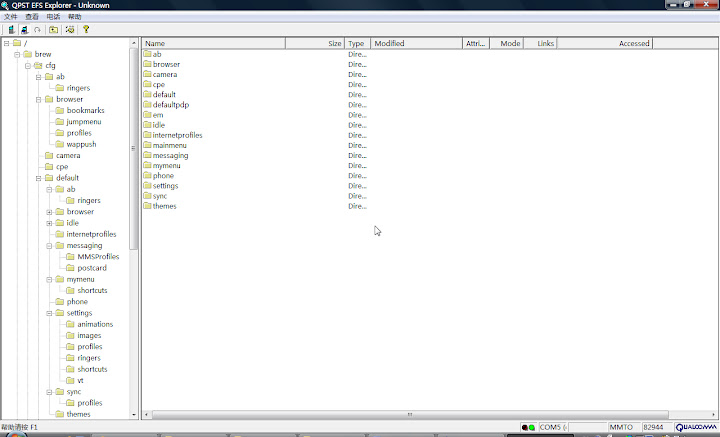Select the bookmarks folder in tree
Image resolution: width=720 pixels, height=437 pixels.
click(85, 111)
